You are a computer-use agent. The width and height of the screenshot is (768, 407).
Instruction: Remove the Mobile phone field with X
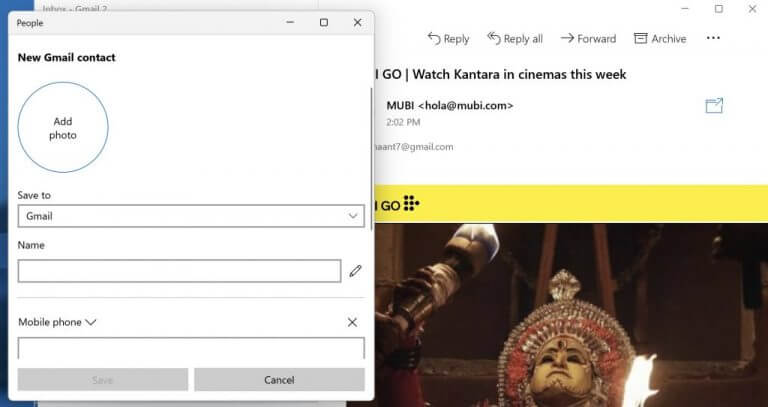[352, 322]
